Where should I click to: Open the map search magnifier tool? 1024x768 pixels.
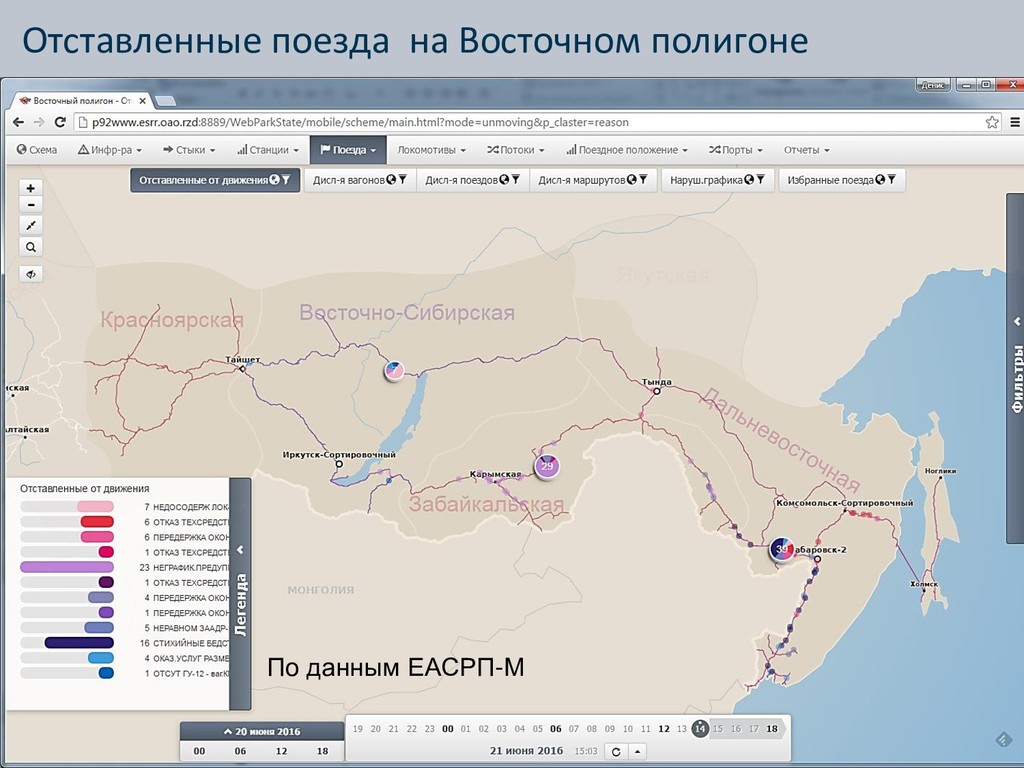[31, 248]
